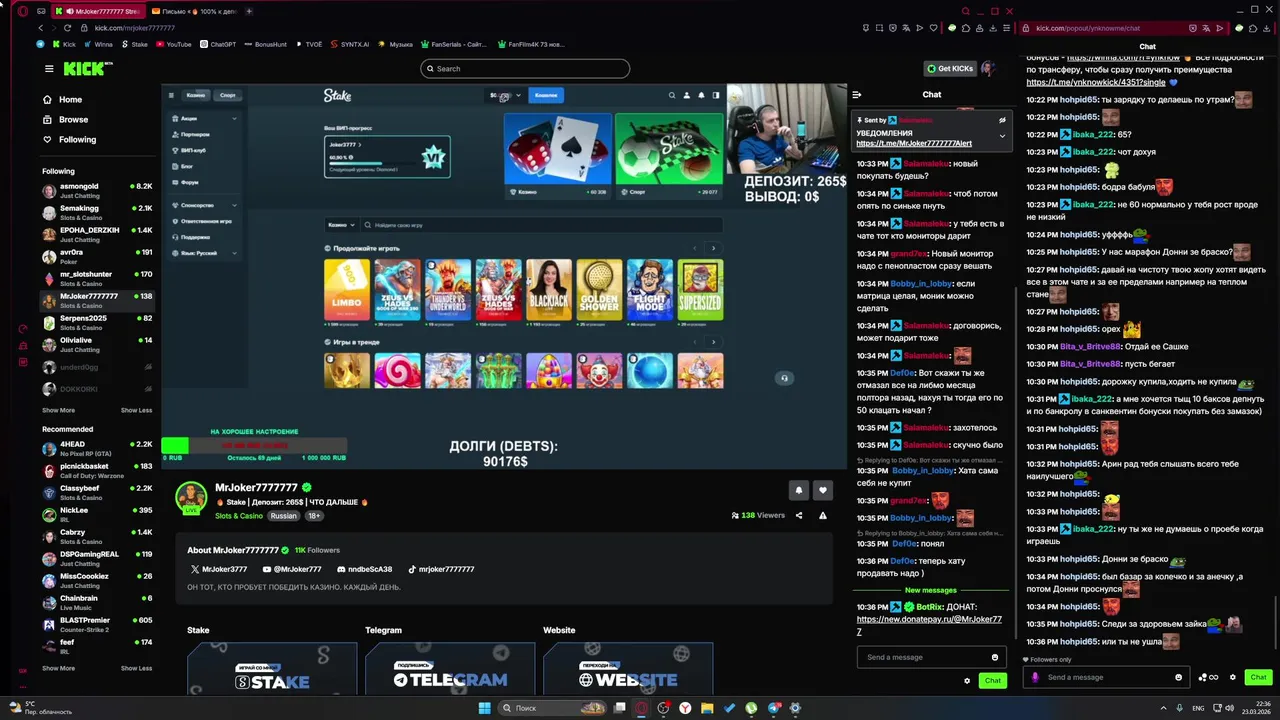The image size is (1280, 720).
Task: Collapse the chat panel arrow icon
Action: 857,95
